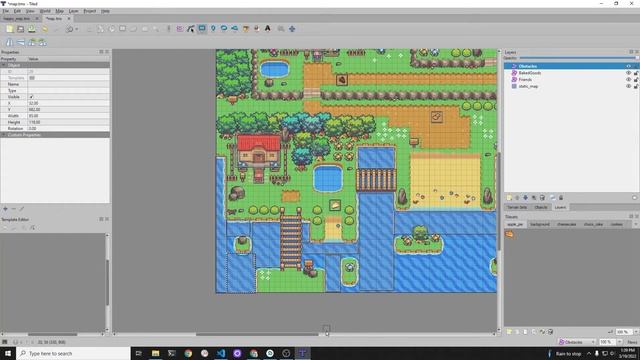The height and width of the screenshot is (360, 640).
Task: Click the Open file icon in toolbar
Action: (x=20, y=29)
